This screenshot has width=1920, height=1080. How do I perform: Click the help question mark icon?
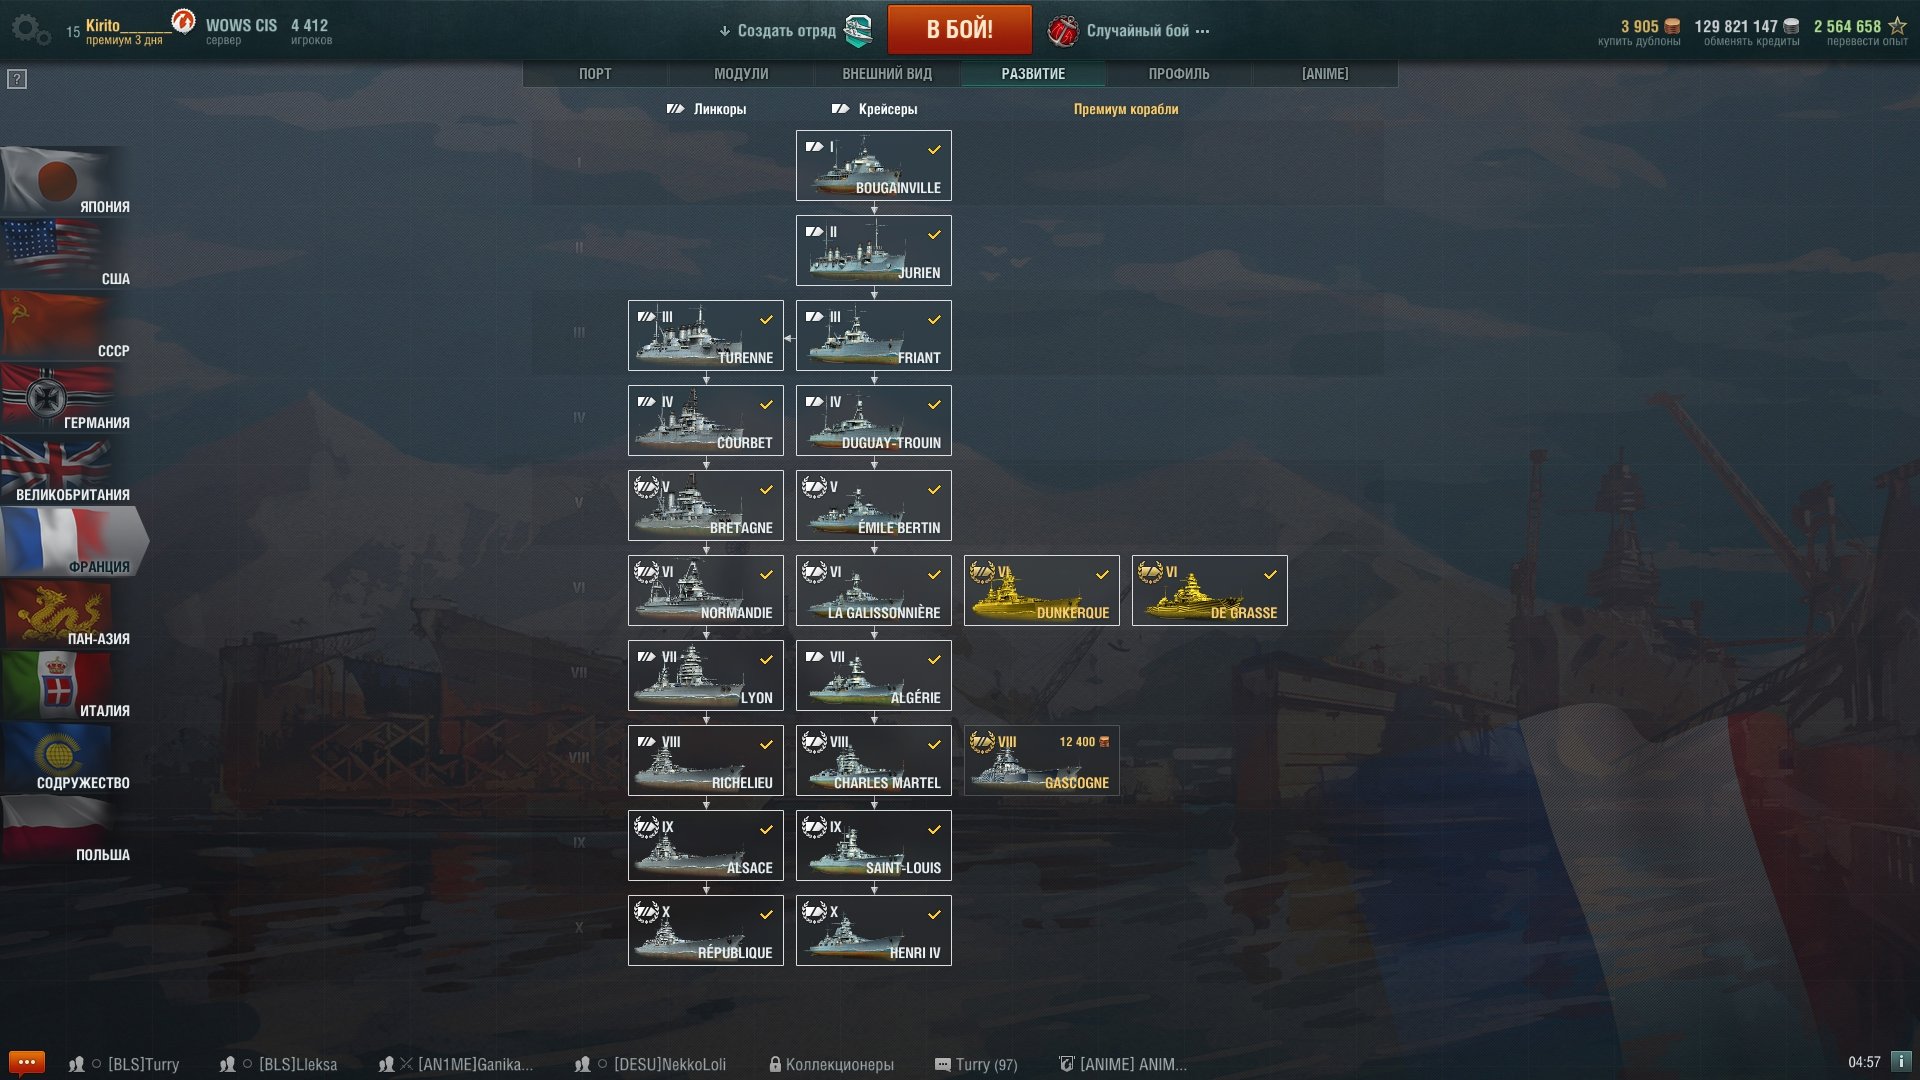[17, 79]
